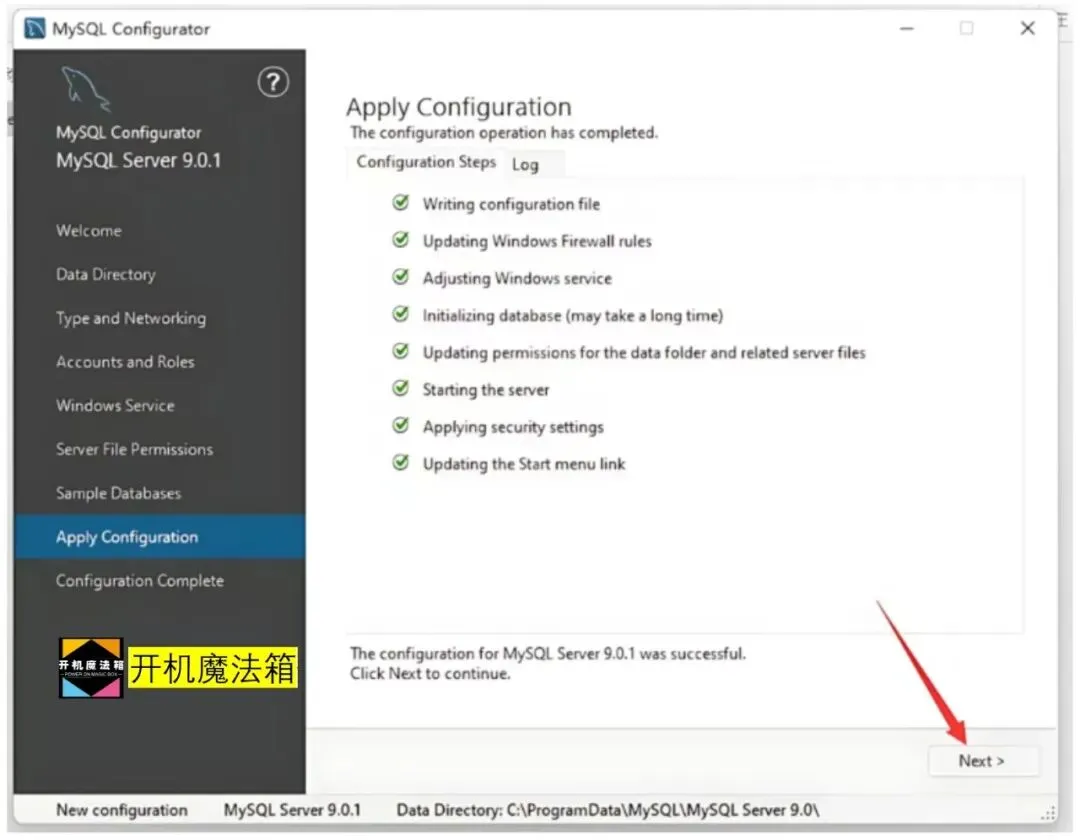The height and width of the screenshot is (840, 1080).
Task: Click 'Click Next to continue.' message
Action: [430, 674]
